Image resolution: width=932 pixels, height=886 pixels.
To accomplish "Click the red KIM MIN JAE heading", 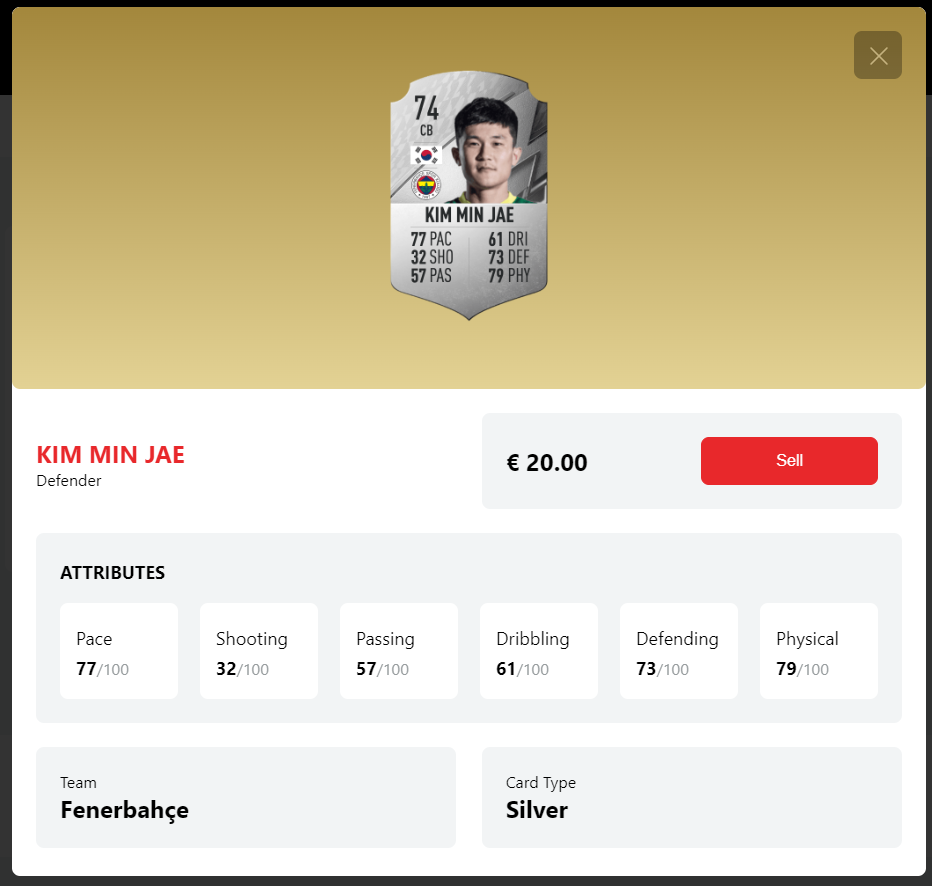I will [111, 455].
